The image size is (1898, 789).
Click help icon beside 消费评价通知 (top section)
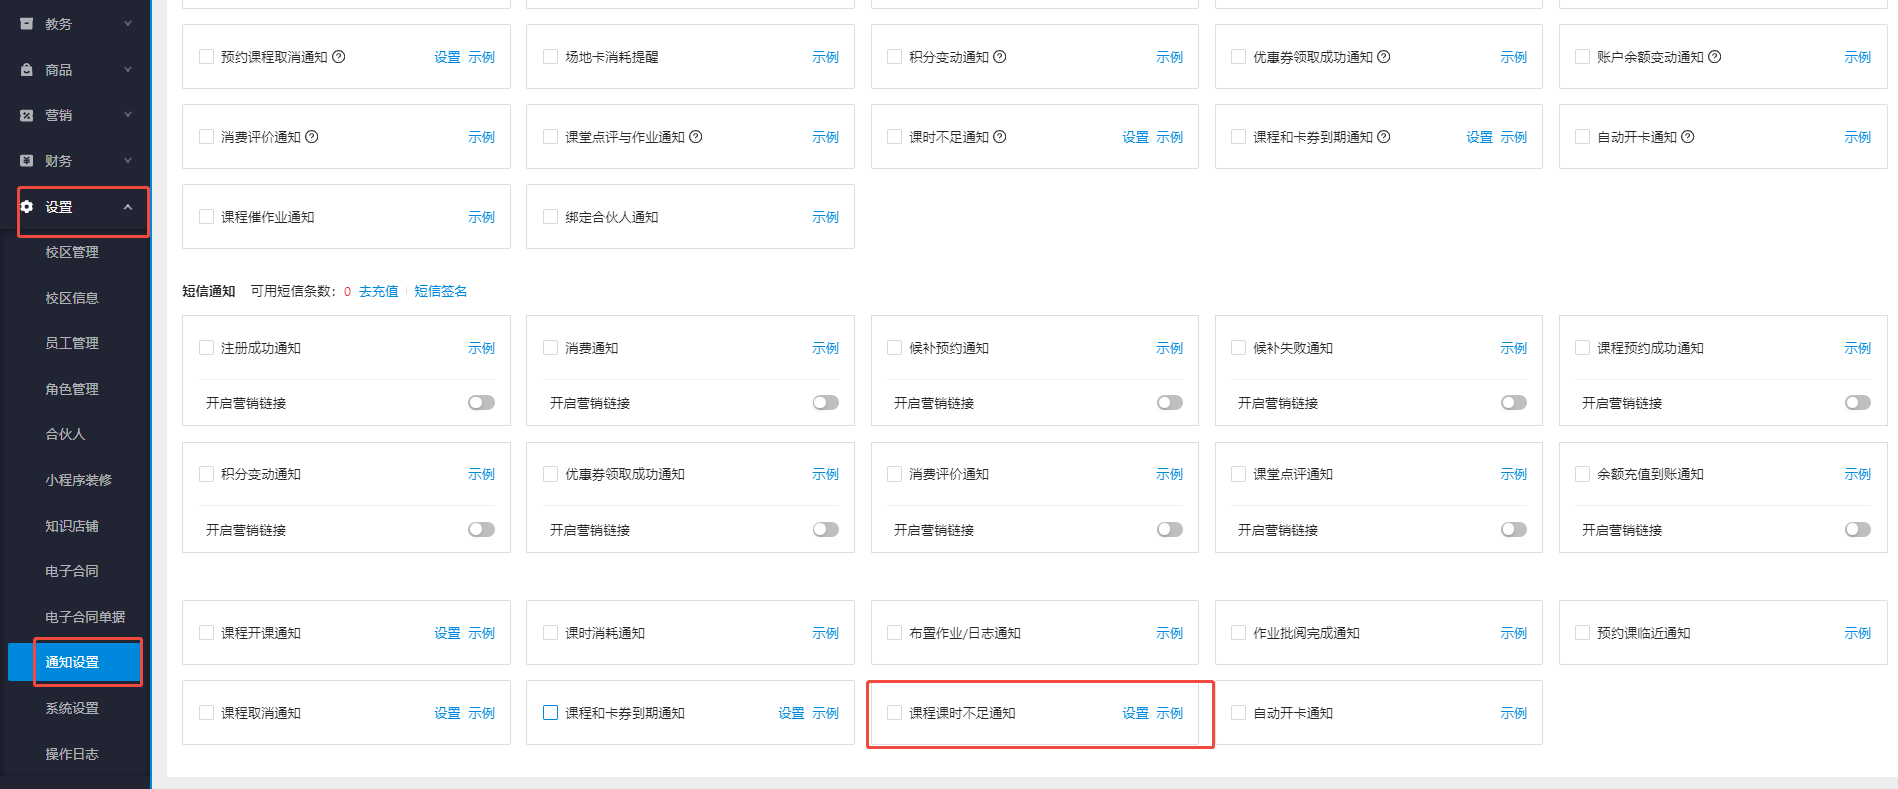click(312, 137)
